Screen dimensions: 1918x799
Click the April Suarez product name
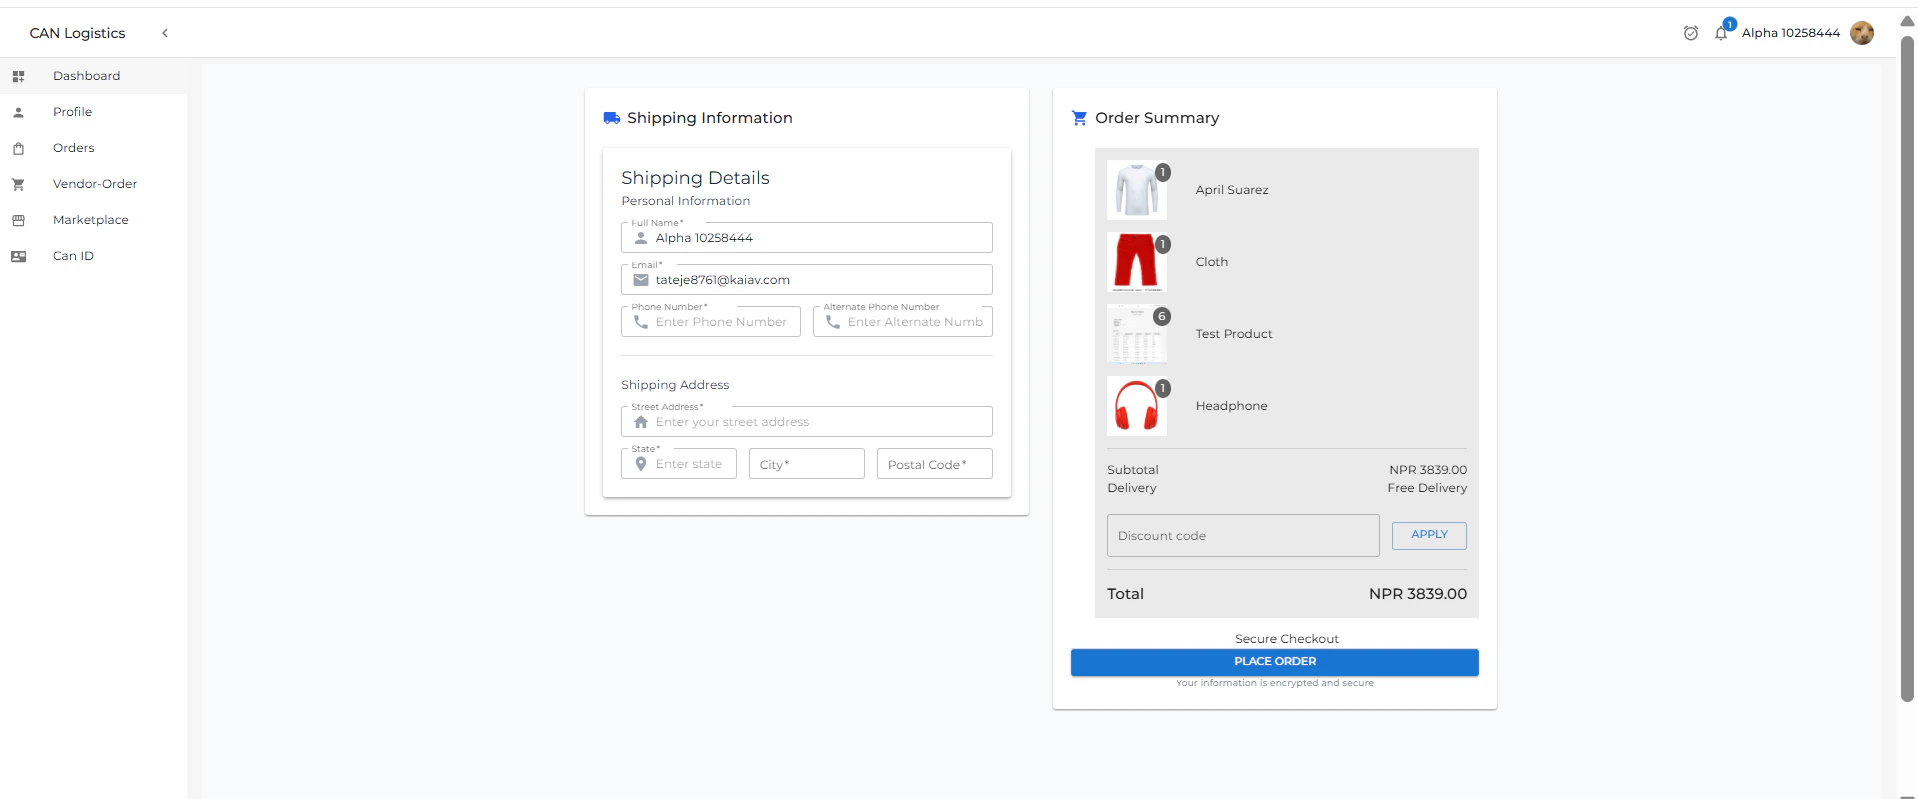tap(1232, 190)
